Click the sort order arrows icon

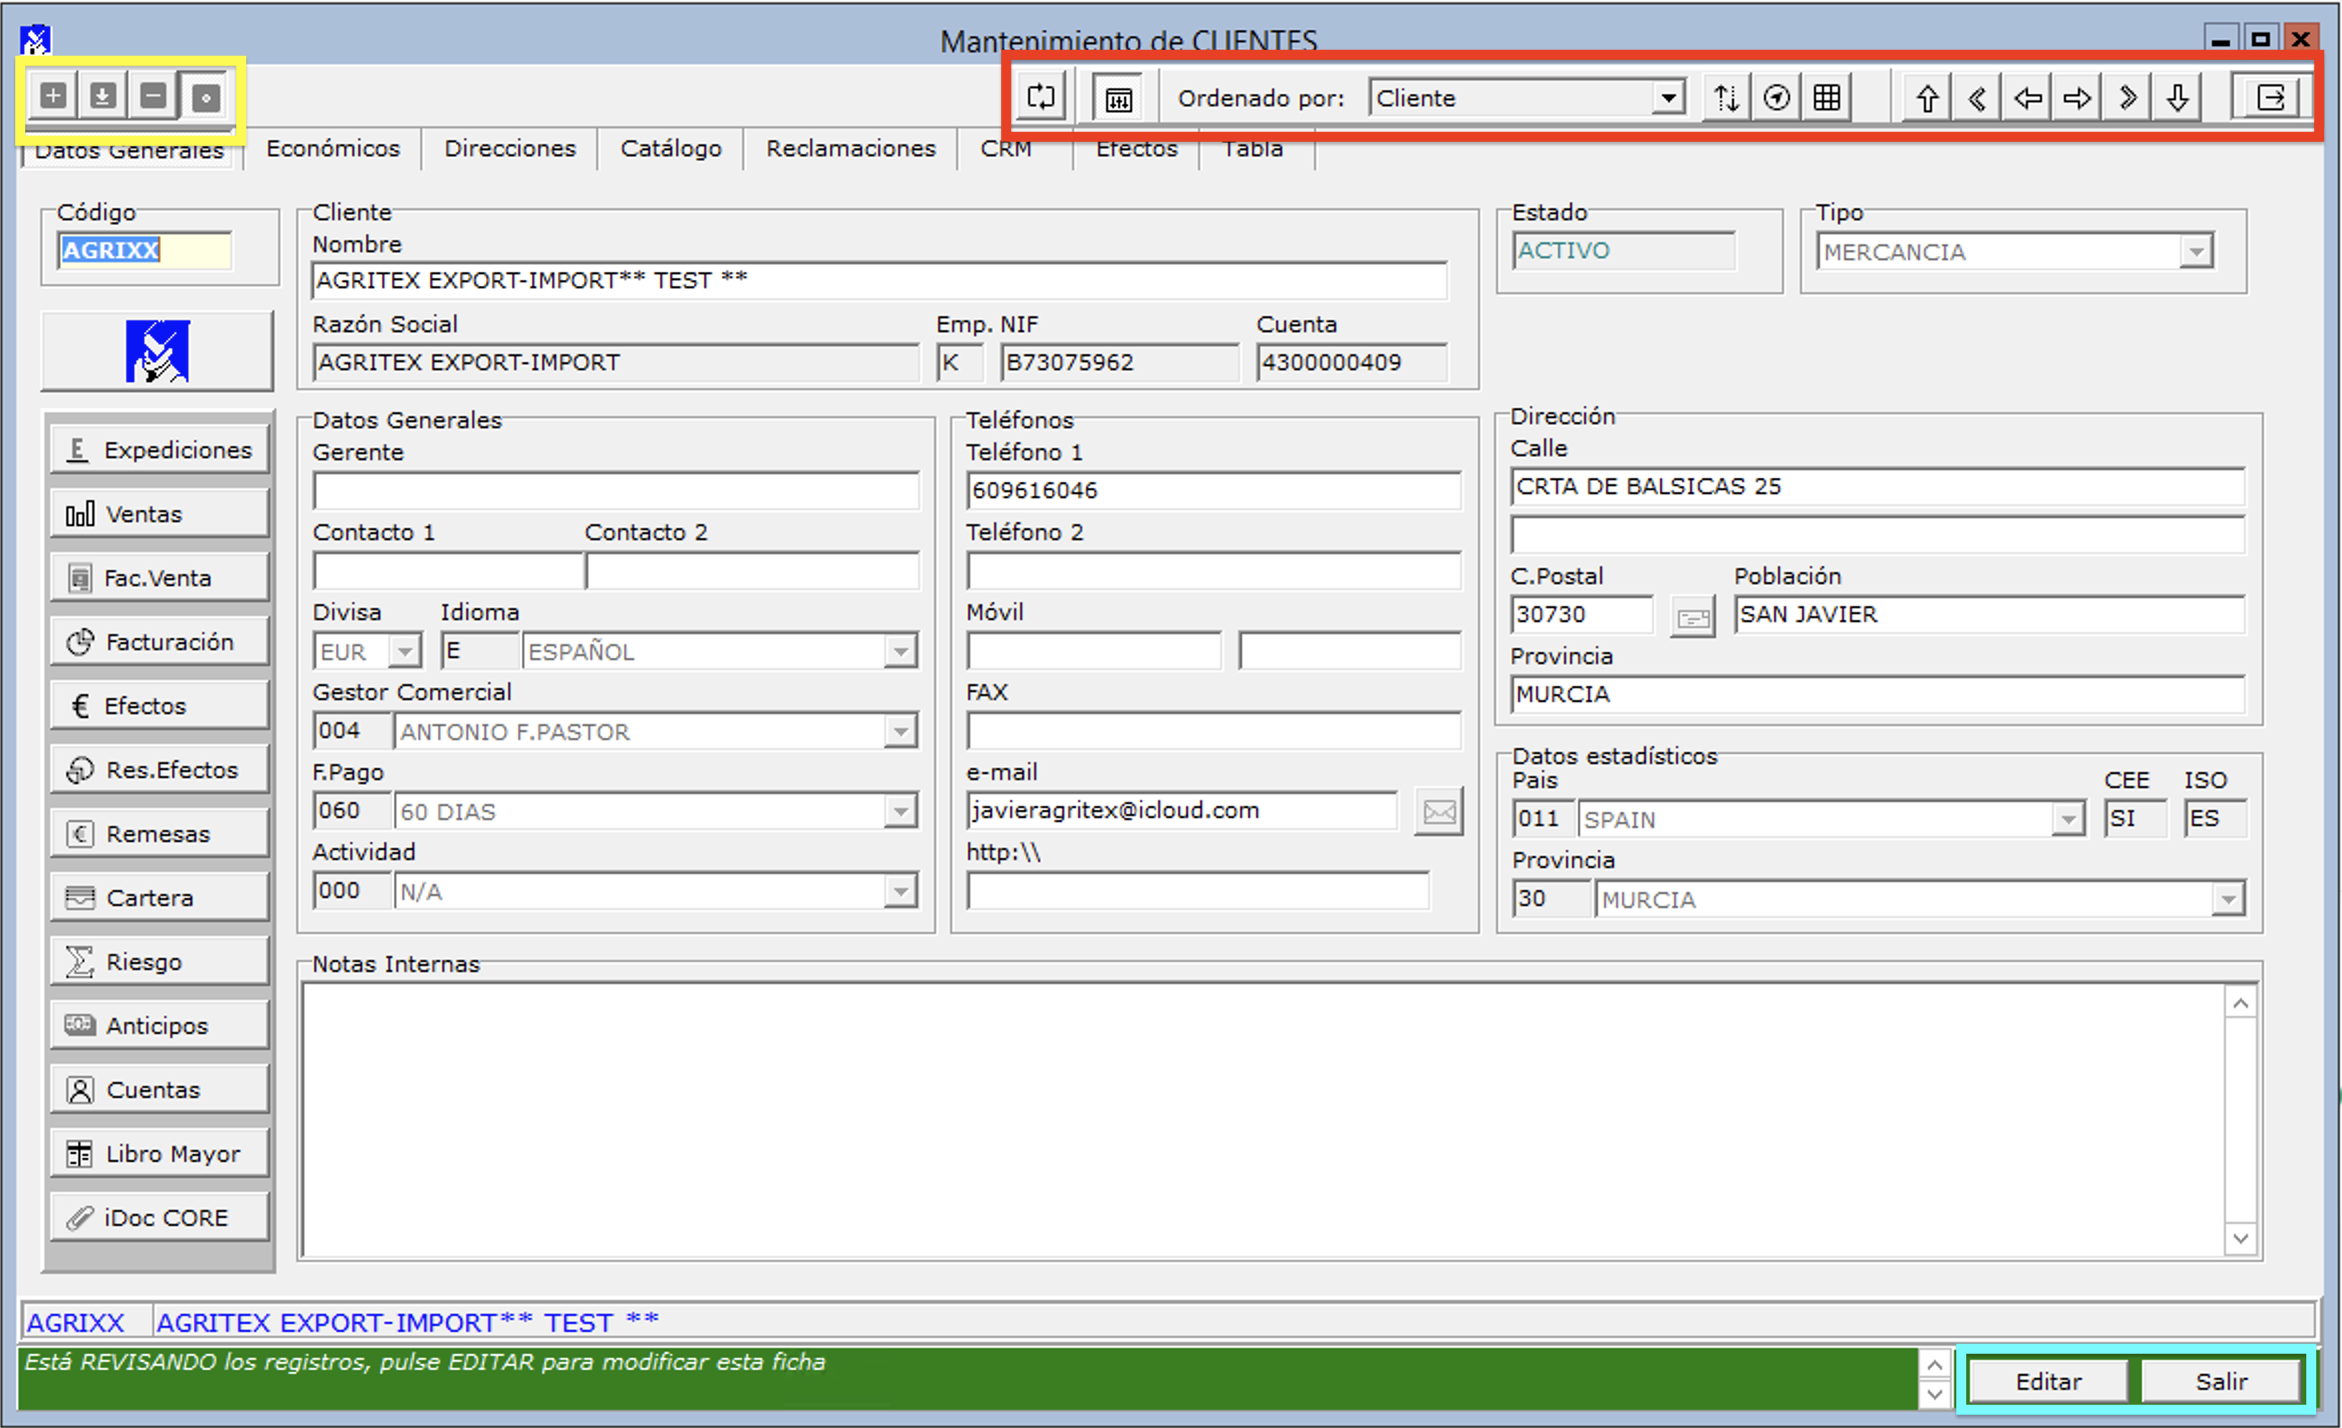coord(1726,98)
